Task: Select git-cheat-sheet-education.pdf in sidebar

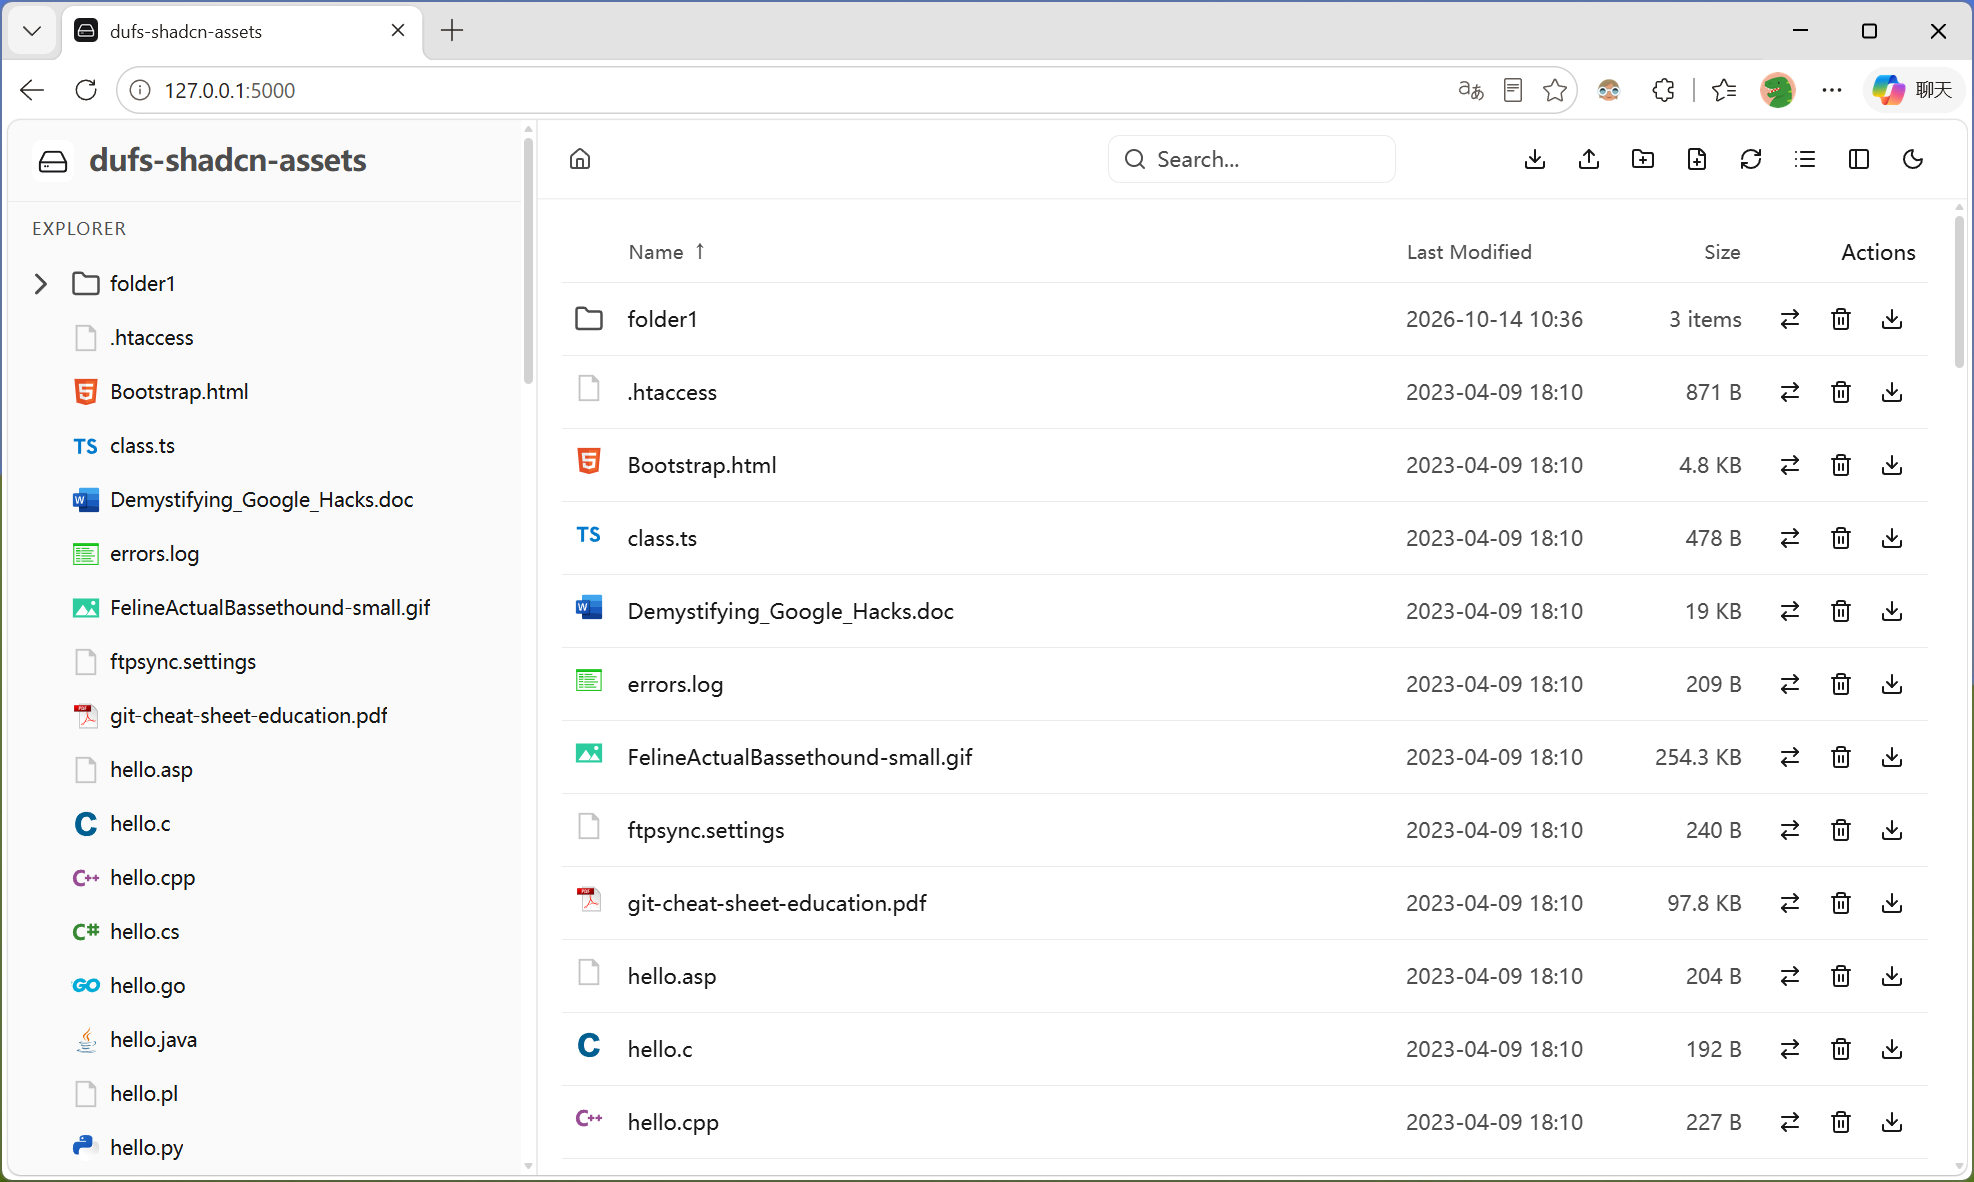Action: coord(248,716)
